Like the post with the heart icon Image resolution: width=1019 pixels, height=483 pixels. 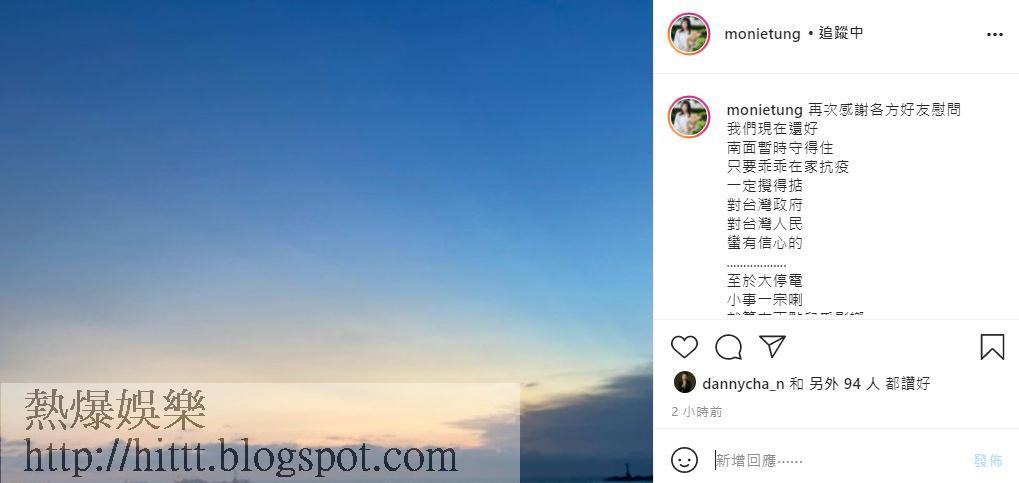(684, 347)
